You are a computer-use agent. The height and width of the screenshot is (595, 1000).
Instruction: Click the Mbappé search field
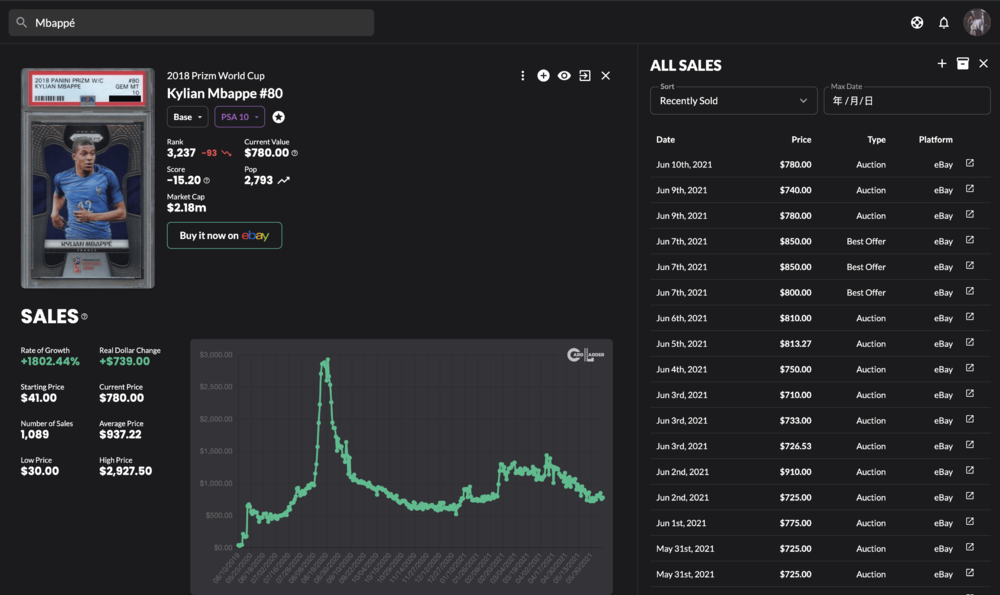(191, 22)
